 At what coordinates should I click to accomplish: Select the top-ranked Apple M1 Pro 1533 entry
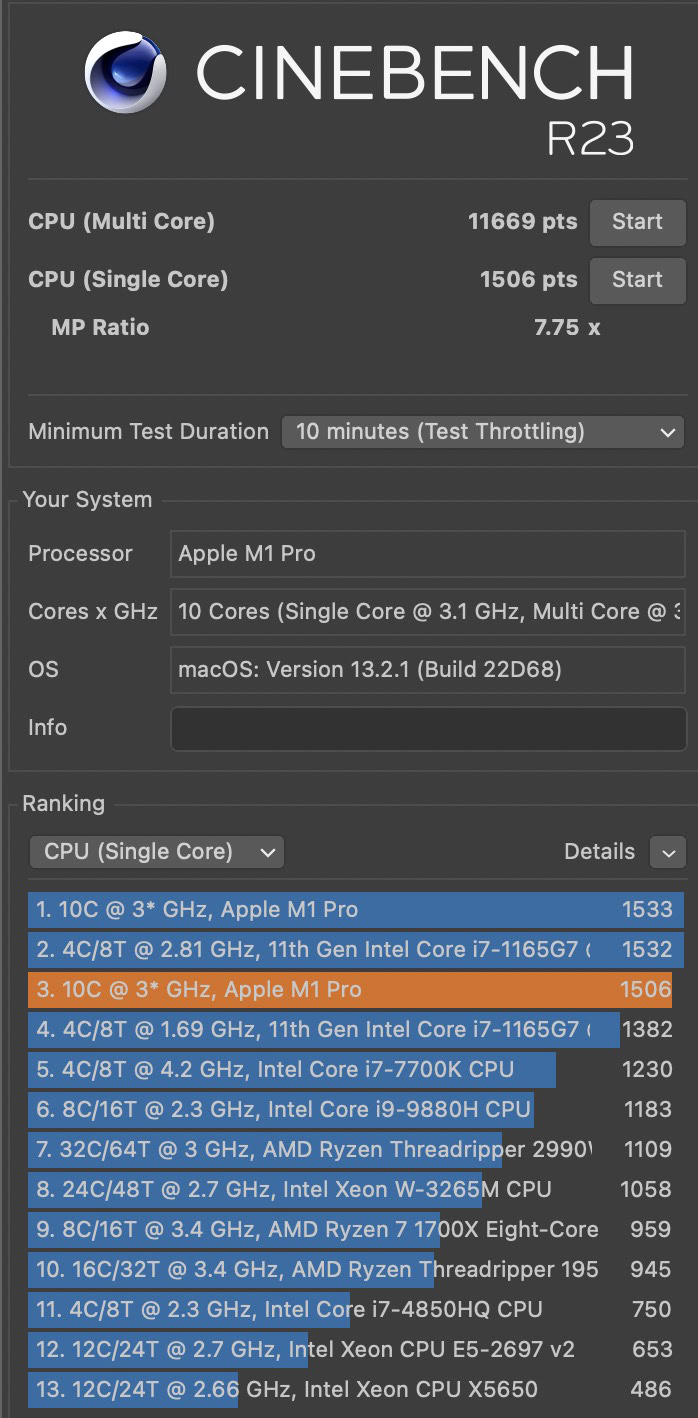355,910
